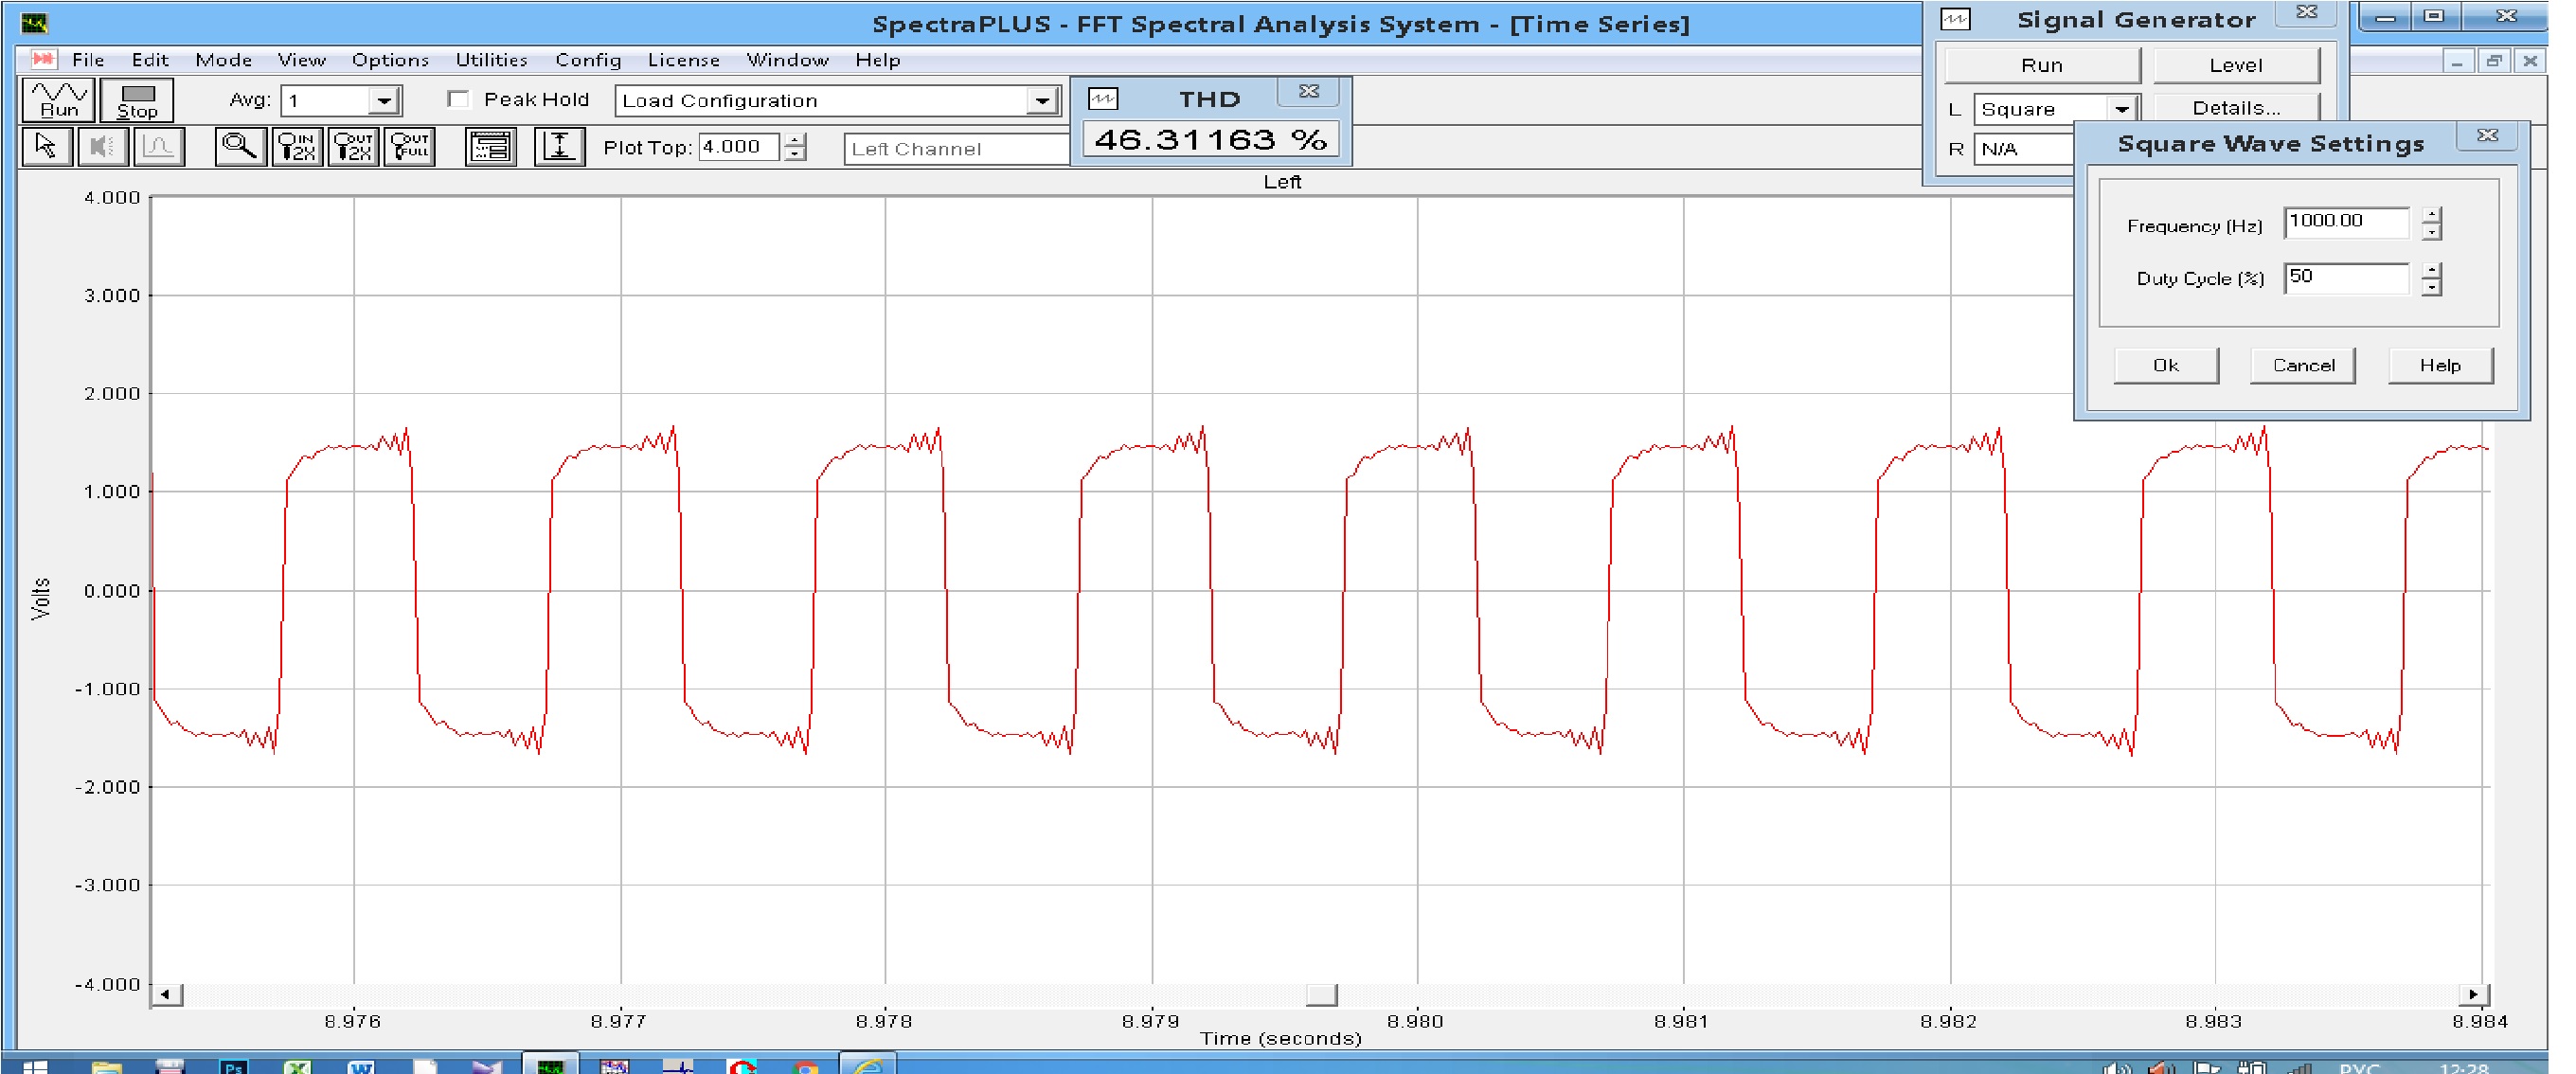Viewport: 2576px width, 1074px height.
Task: Open the Utilities menu
Action: click(x=491, y=60)
